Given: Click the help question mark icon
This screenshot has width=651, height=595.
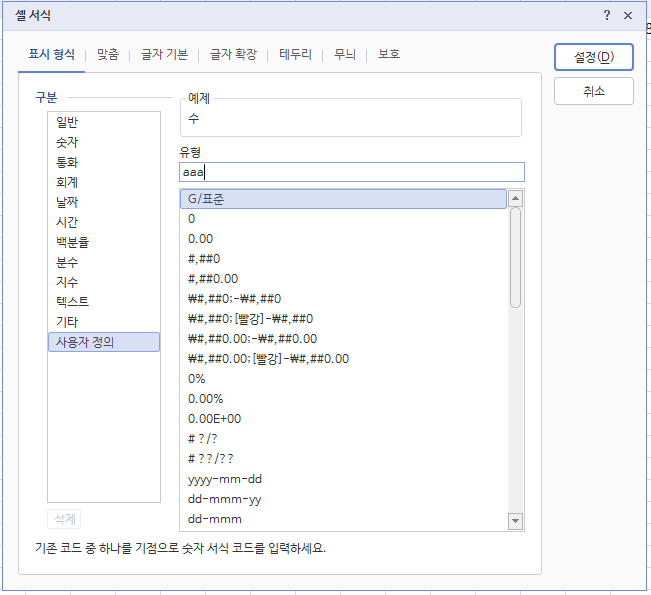Looking at the screenshot, I should [x=607, y=16].
